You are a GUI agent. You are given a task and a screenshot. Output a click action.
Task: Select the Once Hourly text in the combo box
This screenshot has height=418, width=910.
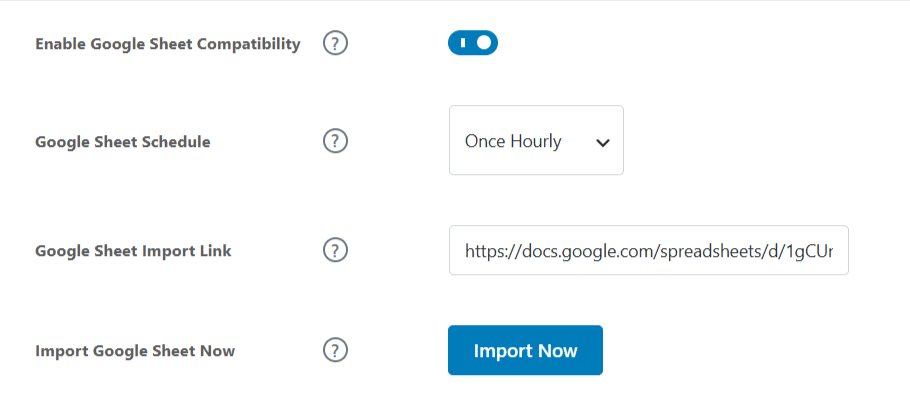[x=513, y=142]
